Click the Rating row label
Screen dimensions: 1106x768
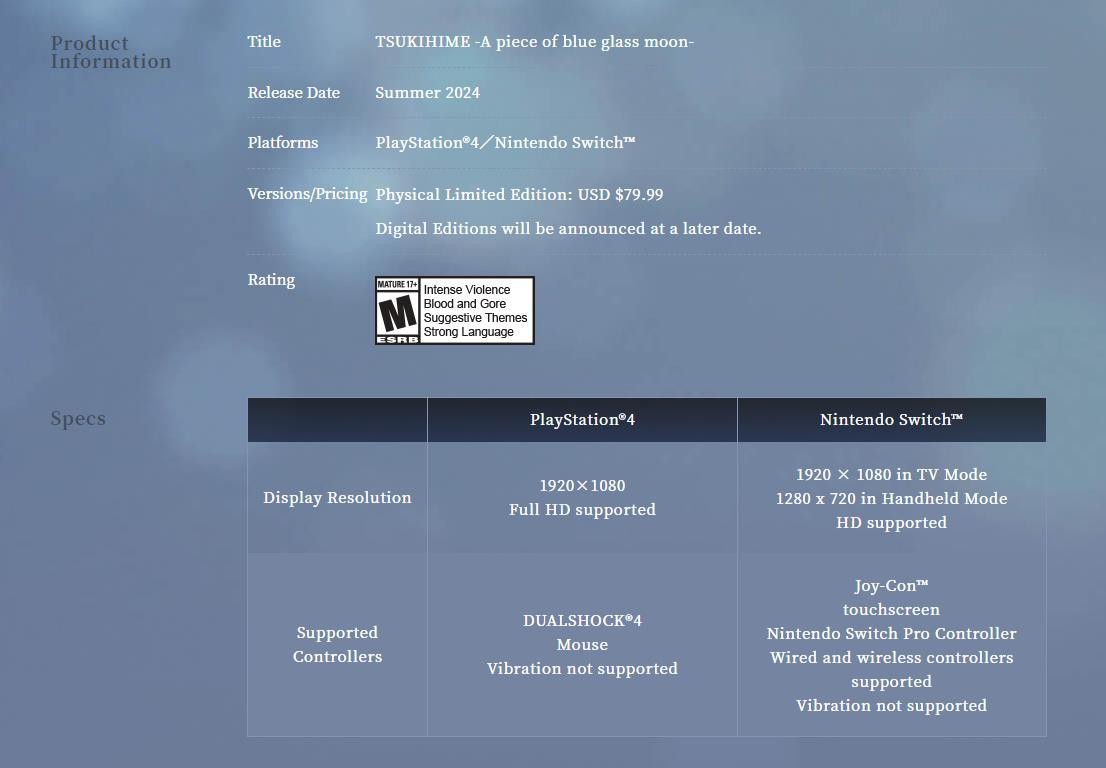(x=271, y=280)
